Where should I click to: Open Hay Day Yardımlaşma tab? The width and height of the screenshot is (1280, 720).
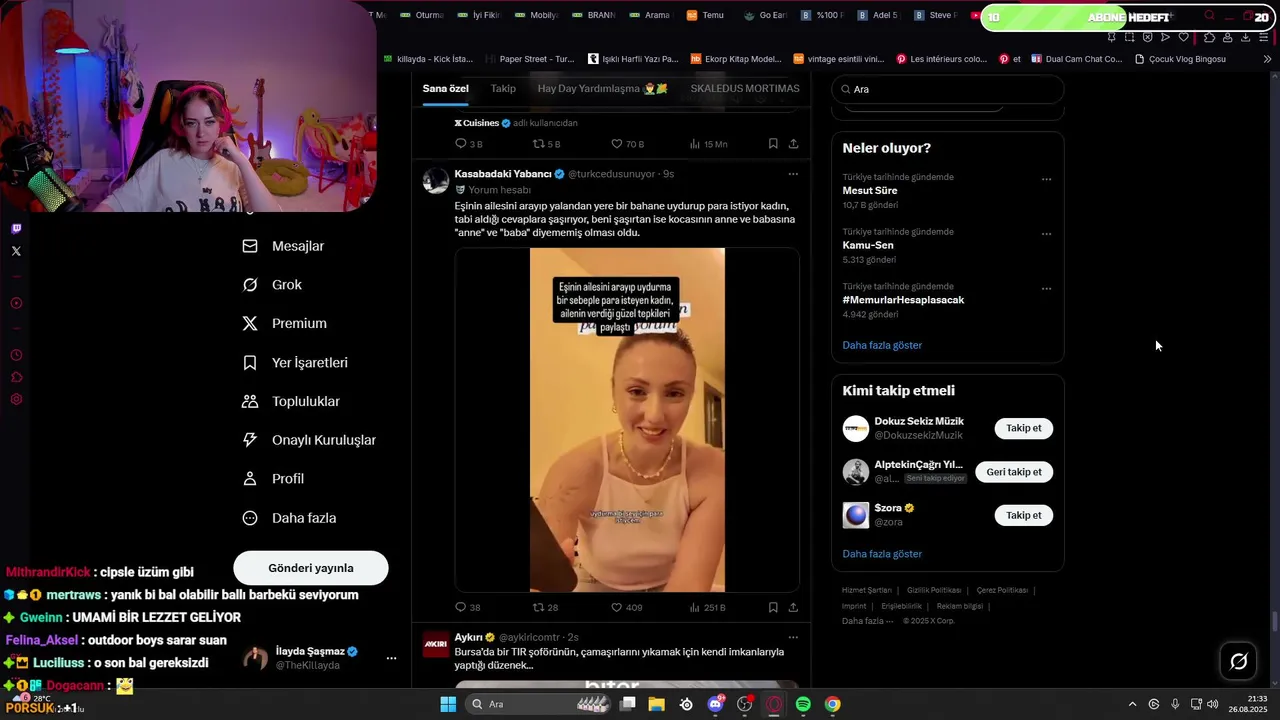(602, 89)
